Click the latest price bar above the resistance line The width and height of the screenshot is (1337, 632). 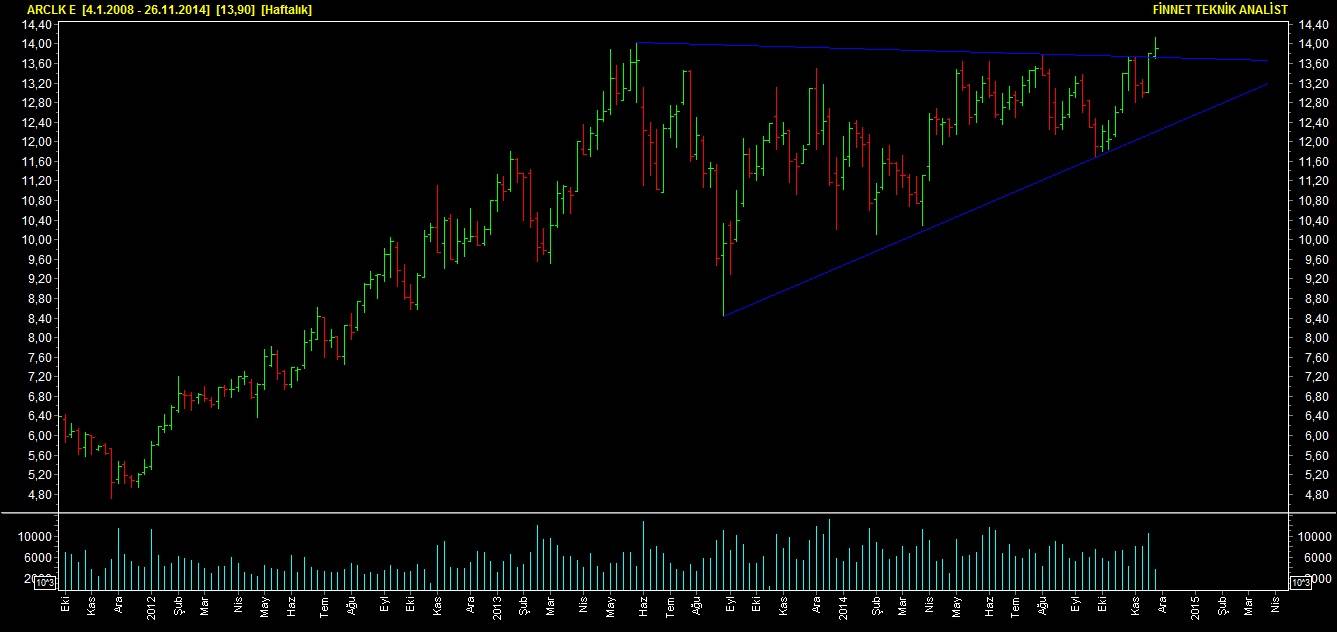click(x=1155, y=46)
